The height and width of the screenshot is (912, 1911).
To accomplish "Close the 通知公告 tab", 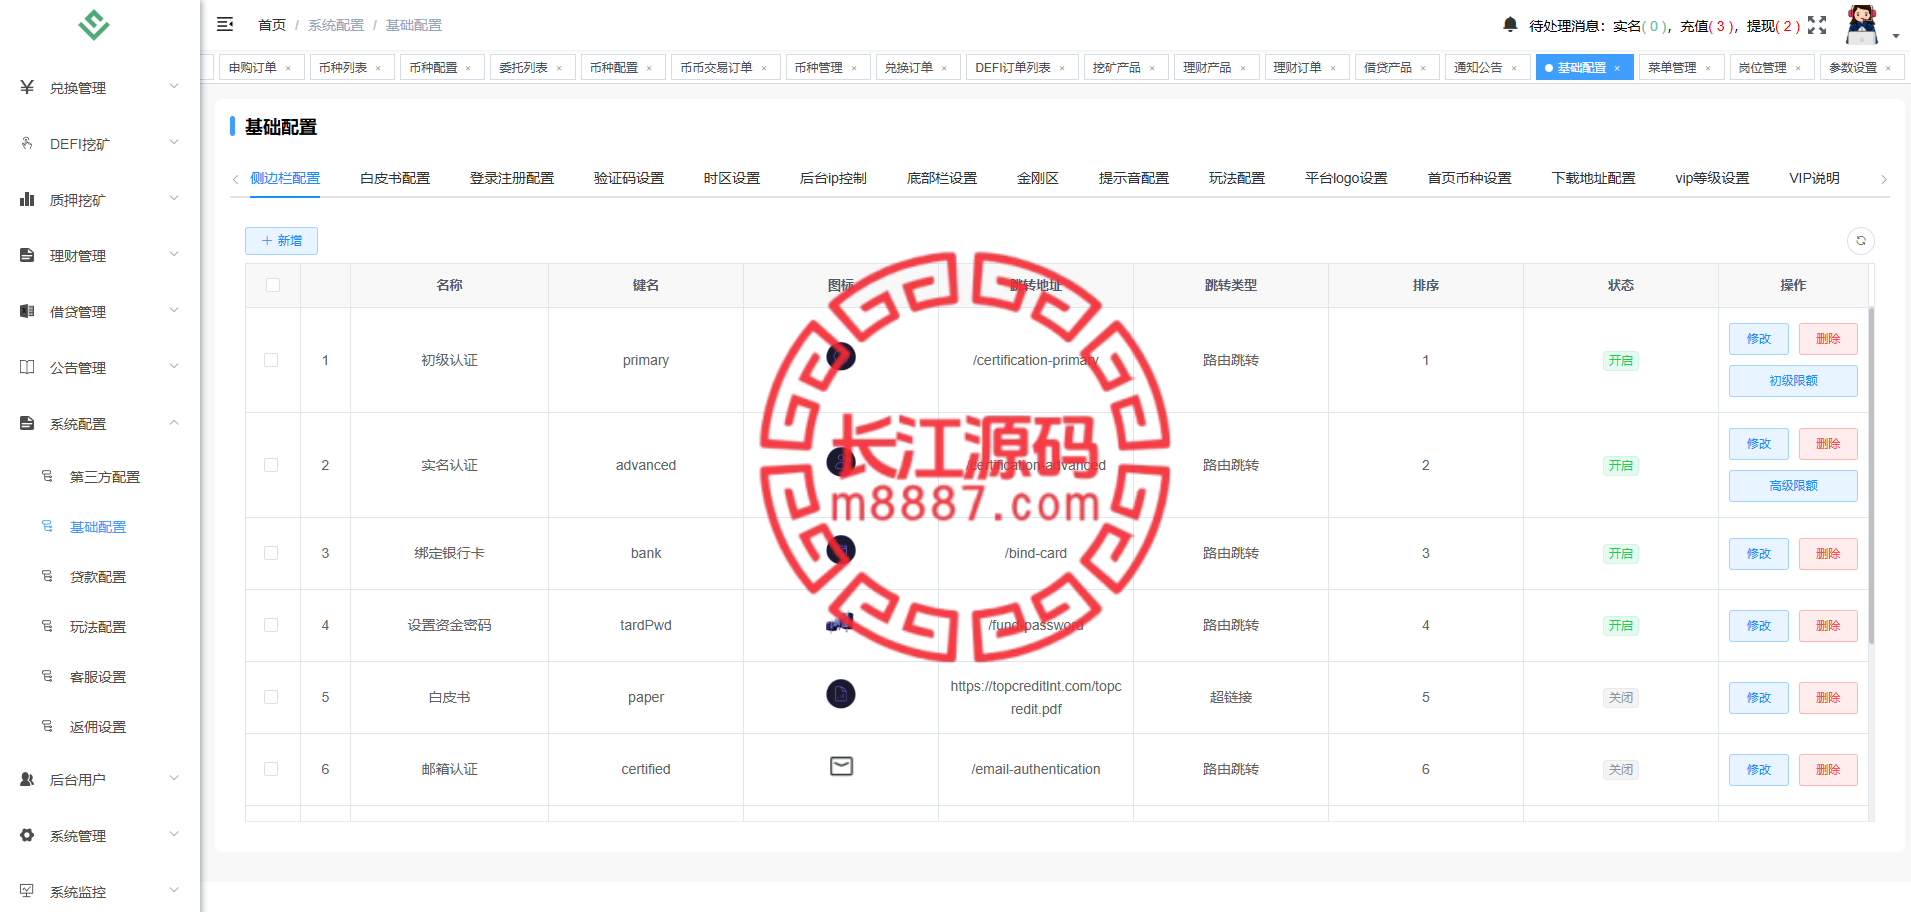I will pos(1514,68).
